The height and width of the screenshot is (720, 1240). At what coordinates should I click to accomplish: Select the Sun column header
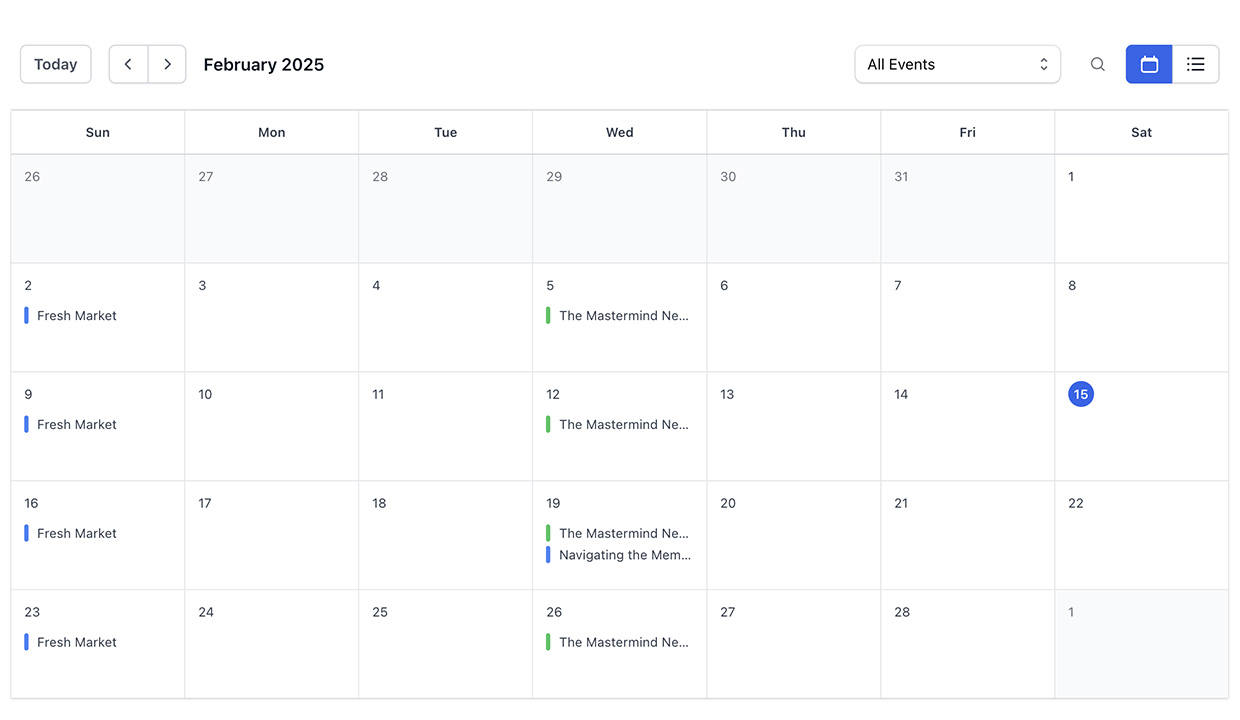(97, 131)
